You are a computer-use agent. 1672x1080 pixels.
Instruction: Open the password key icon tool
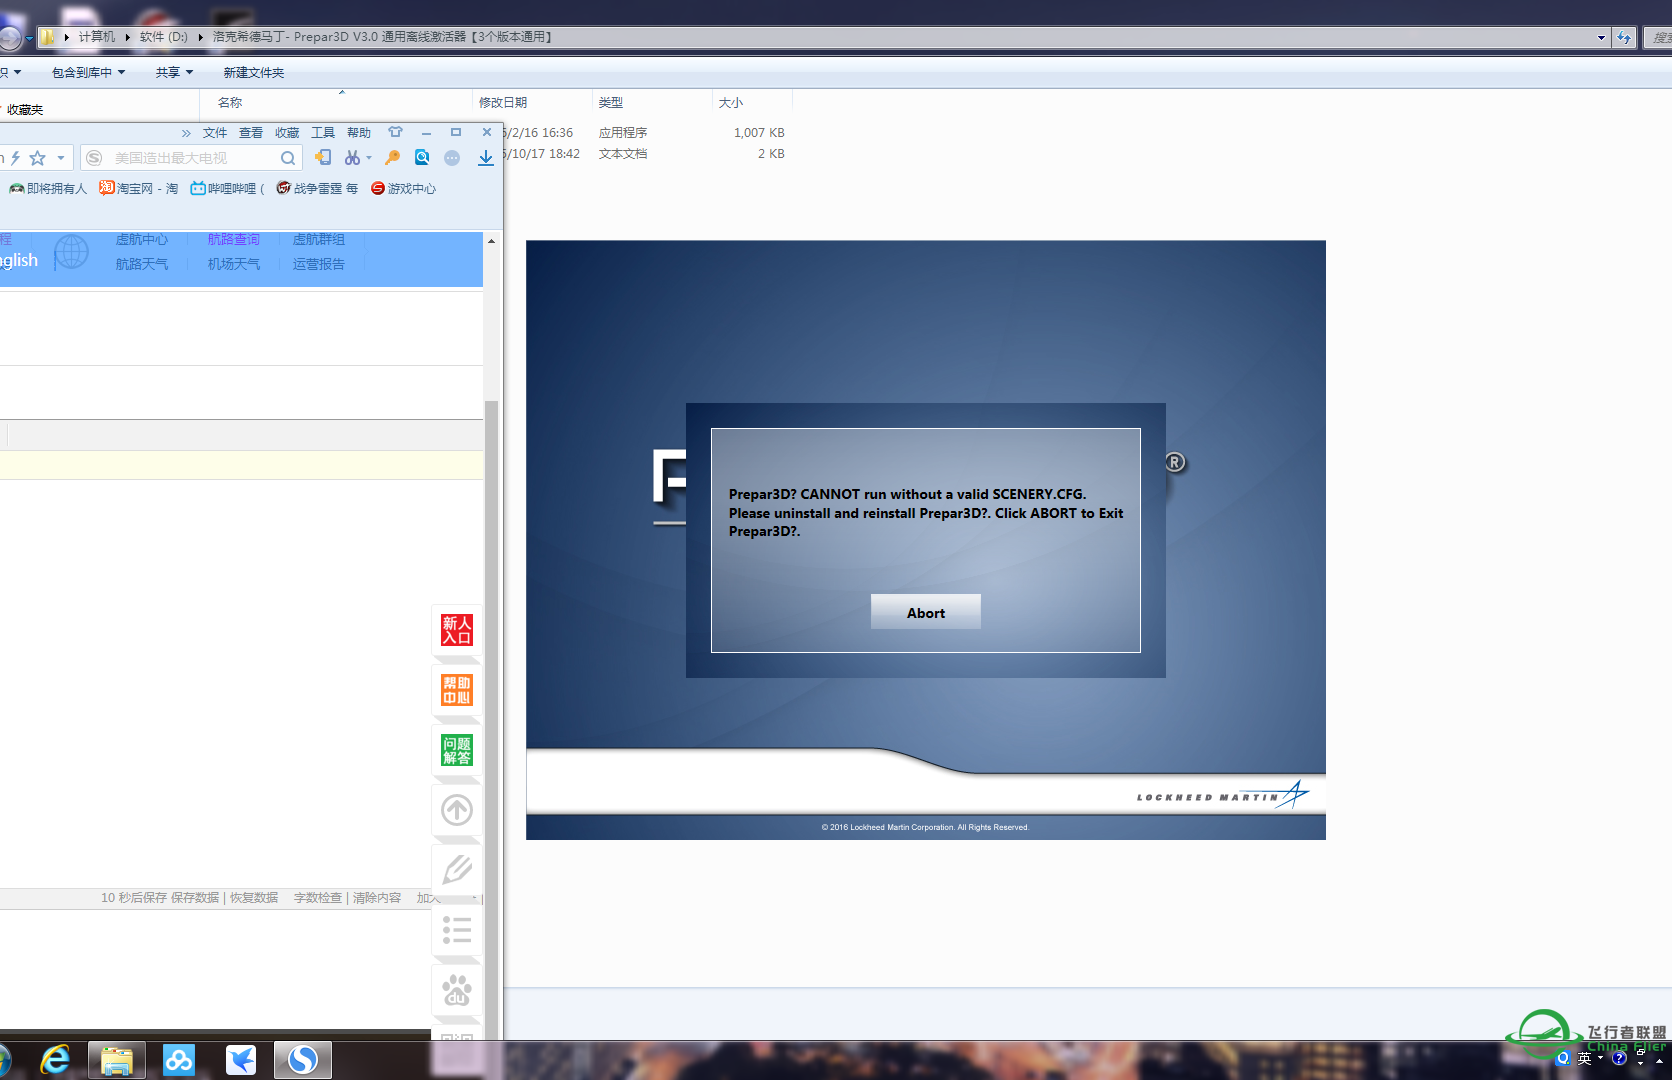393,158
